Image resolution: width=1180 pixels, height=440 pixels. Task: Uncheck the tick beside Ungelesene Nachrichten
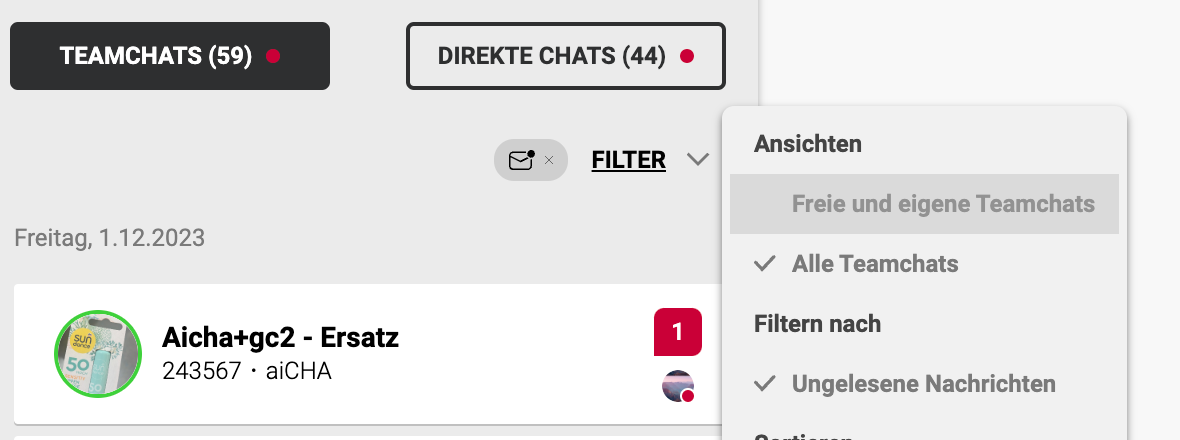[765, 383]
